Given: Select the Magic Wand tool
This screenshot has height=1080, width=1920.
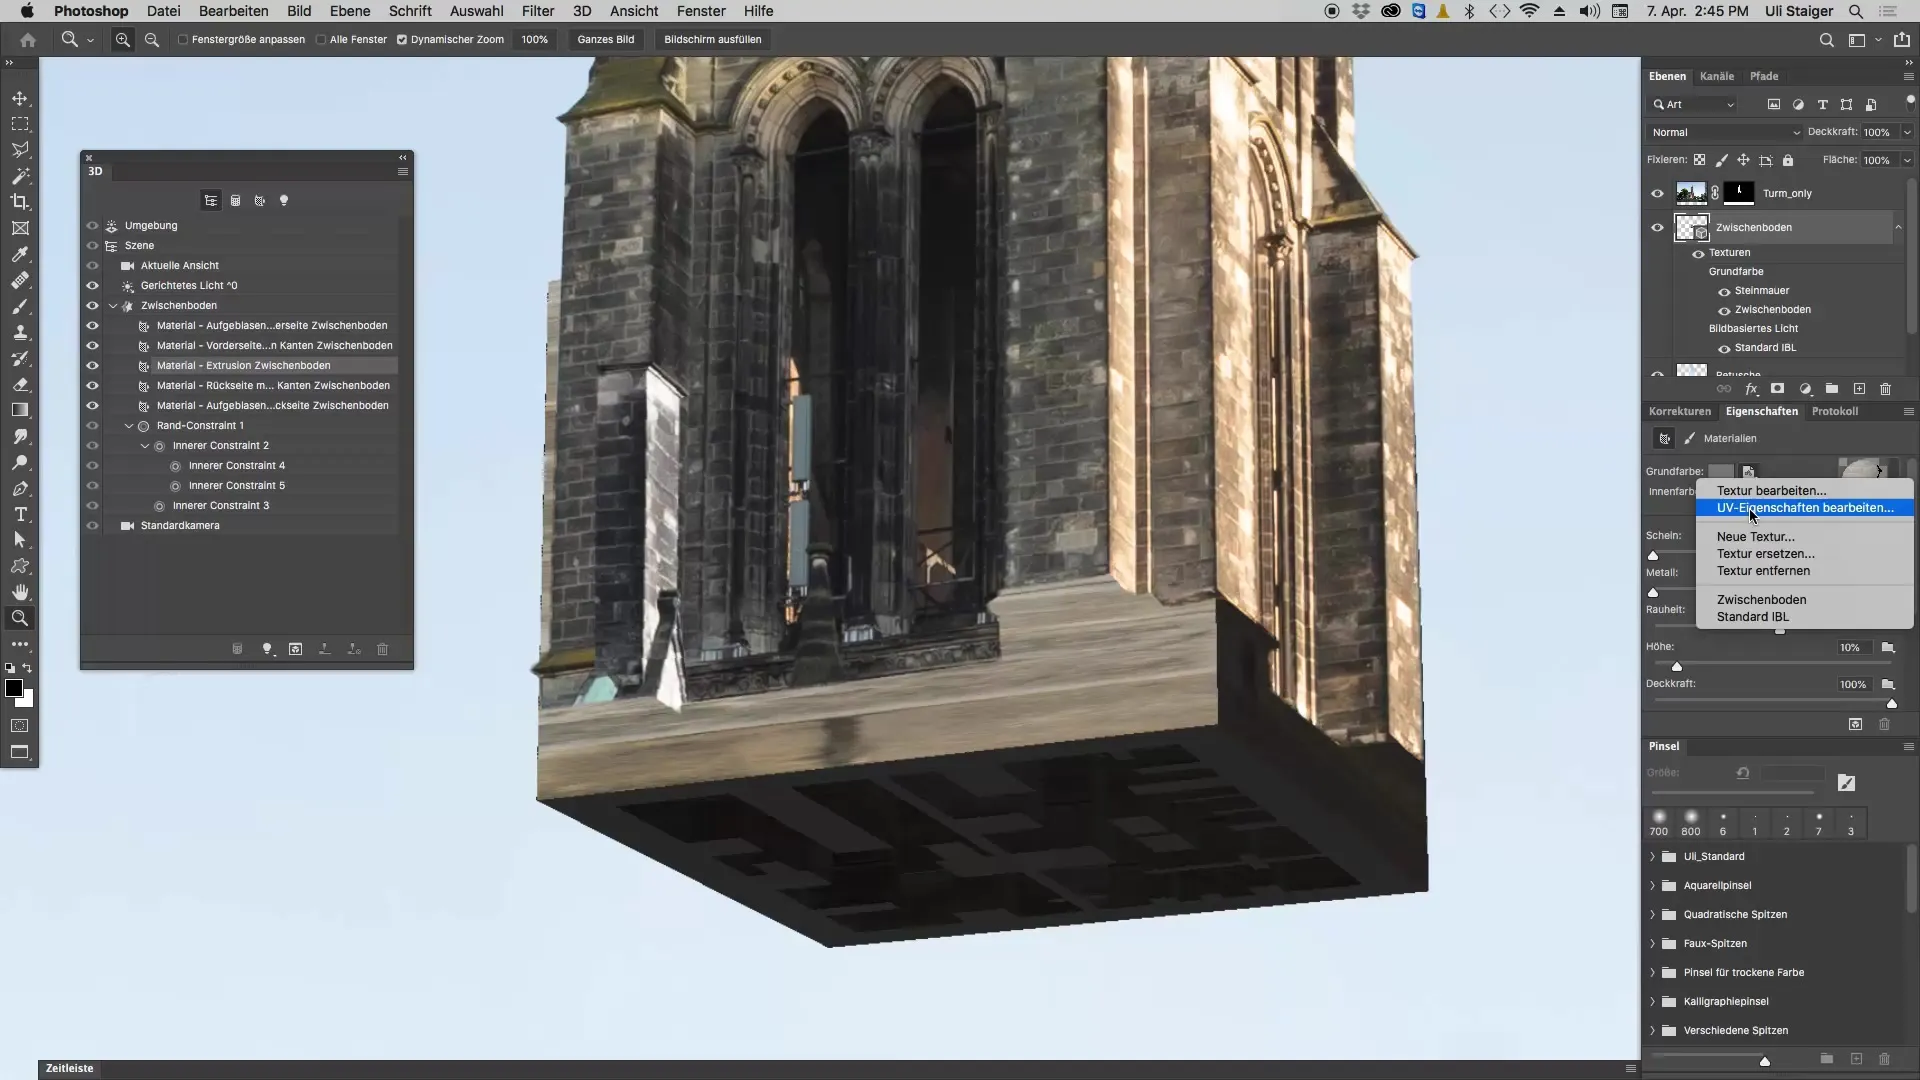Looking at the screenshot, I should click(x=20, y=176).
